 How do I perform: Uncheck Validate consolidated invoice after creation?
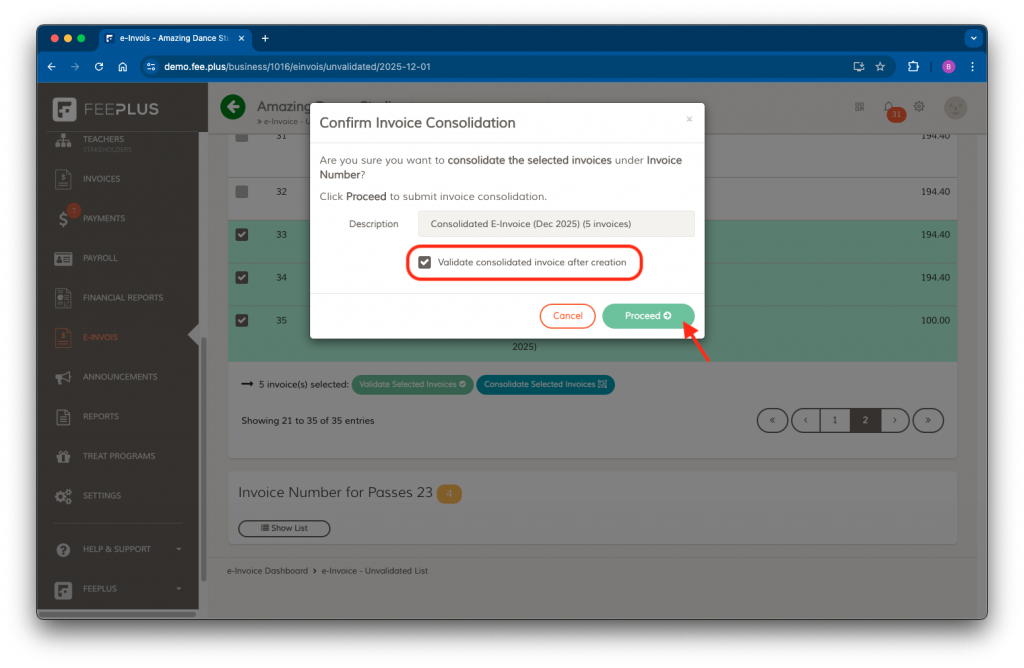tap(425, 262)
